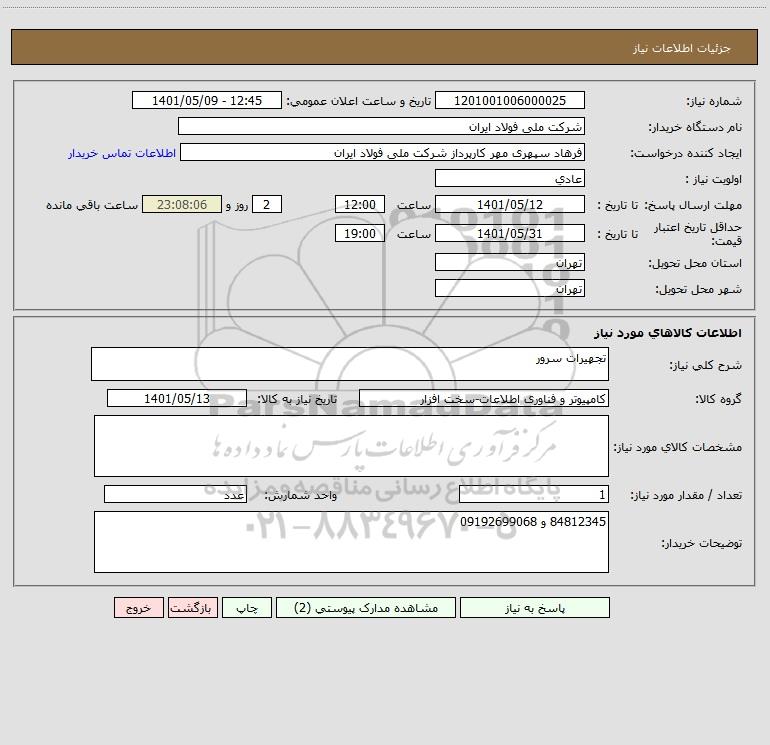Click the deadline time field 12:00

359,204
